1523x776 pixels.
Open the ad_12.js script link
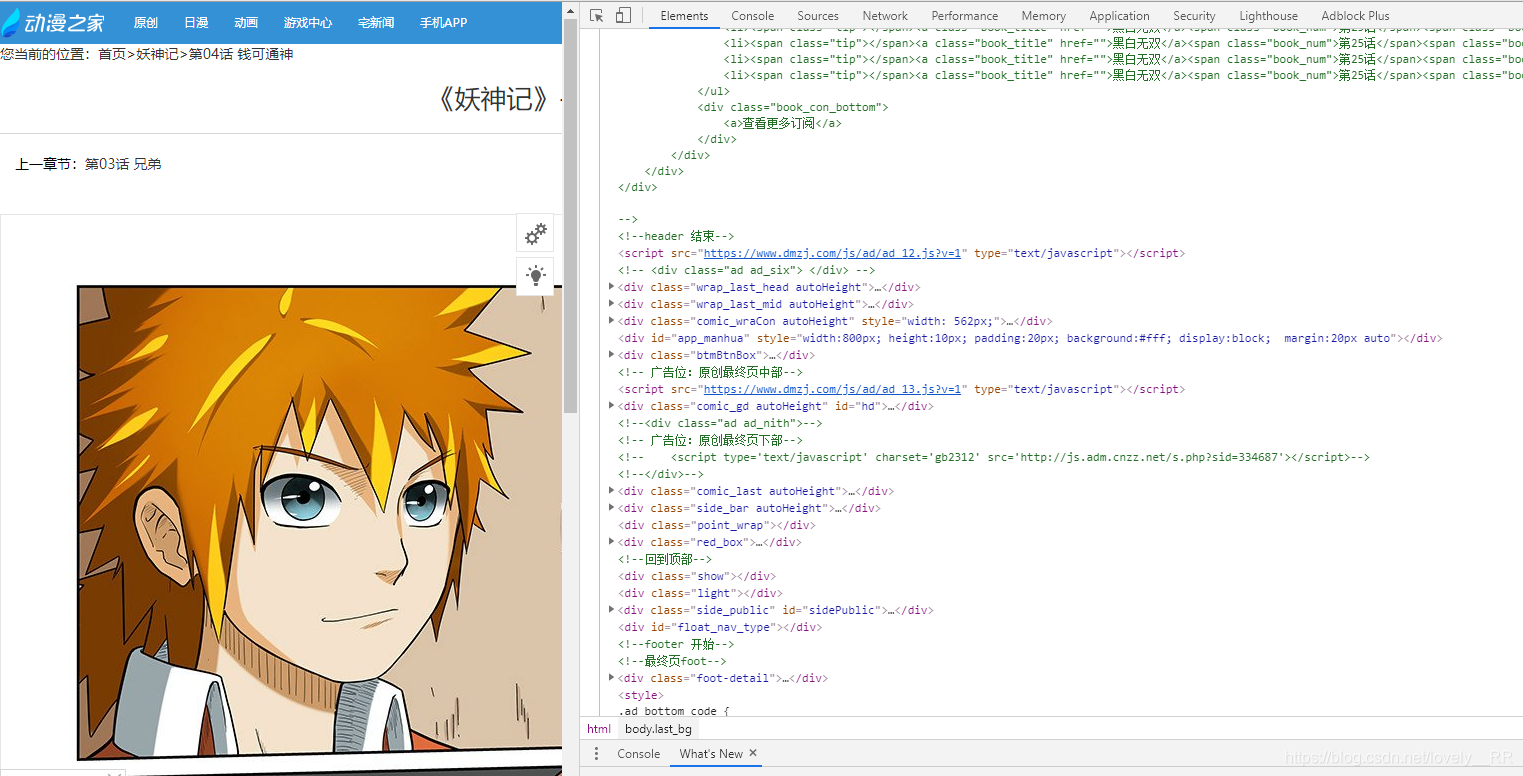(832, 253)
